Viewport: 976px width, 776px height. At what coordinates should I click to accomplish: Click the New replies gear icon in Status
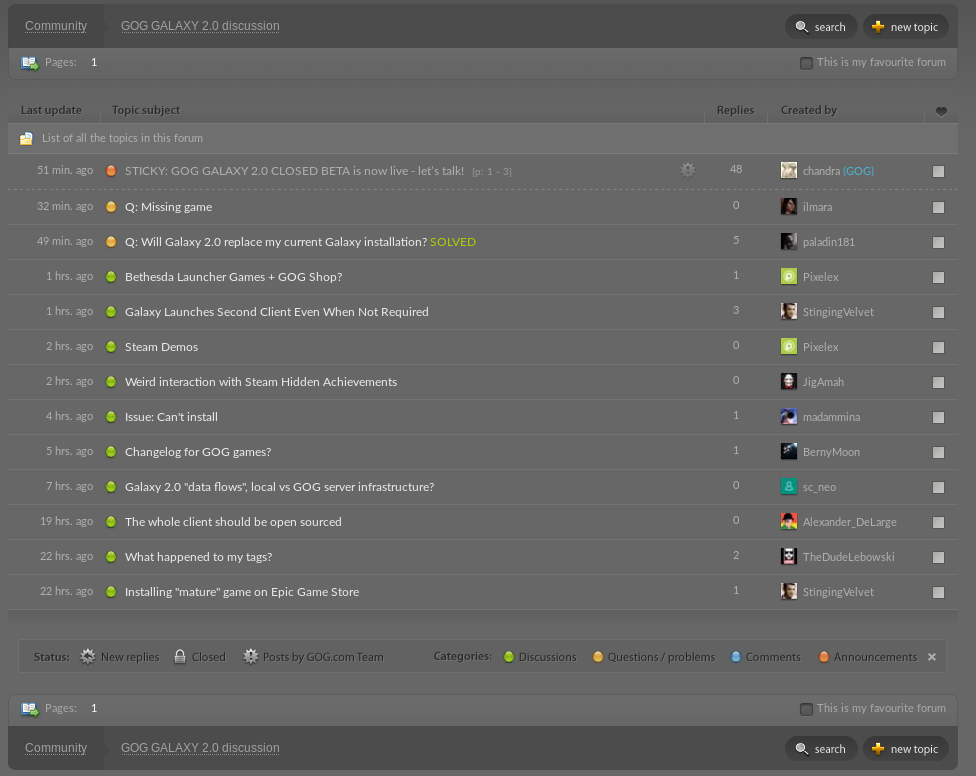click(x=88, y=657)
